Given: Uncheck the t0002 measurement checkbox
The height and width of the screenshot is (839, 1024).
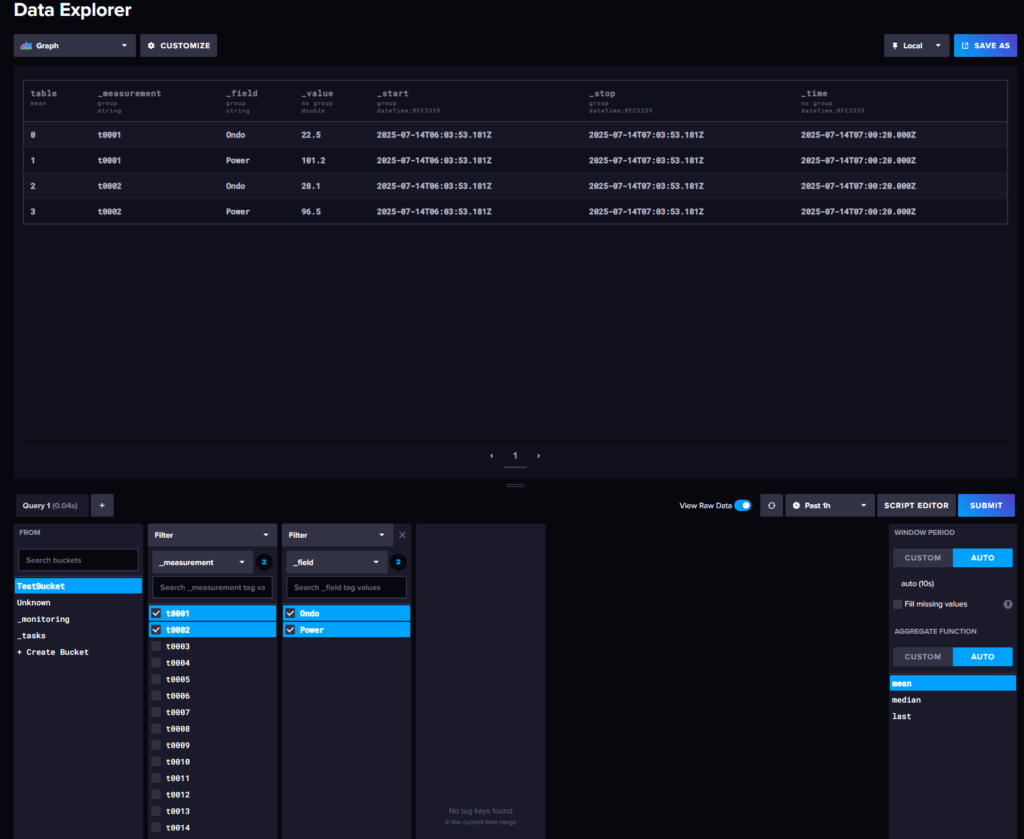Looking at the screenshot, I should 156,629.
